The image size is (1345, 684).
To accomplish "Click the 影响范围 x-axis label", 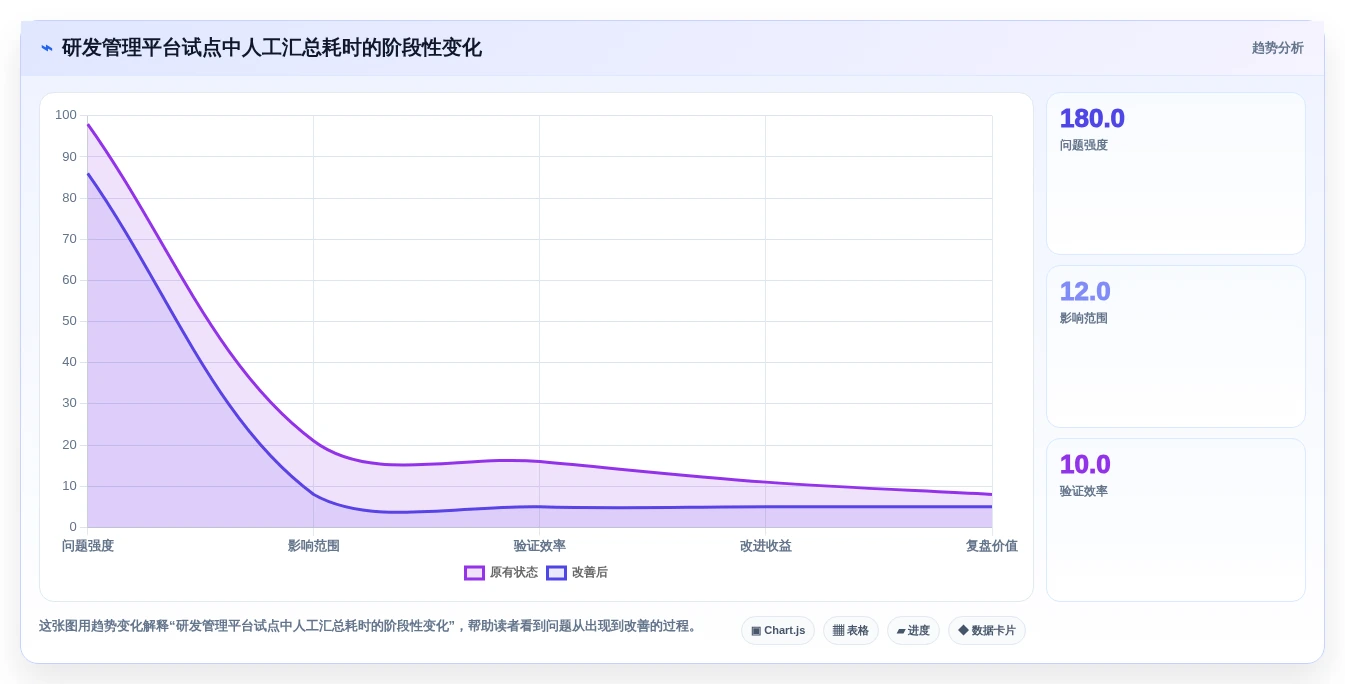I will pos(314,546).
